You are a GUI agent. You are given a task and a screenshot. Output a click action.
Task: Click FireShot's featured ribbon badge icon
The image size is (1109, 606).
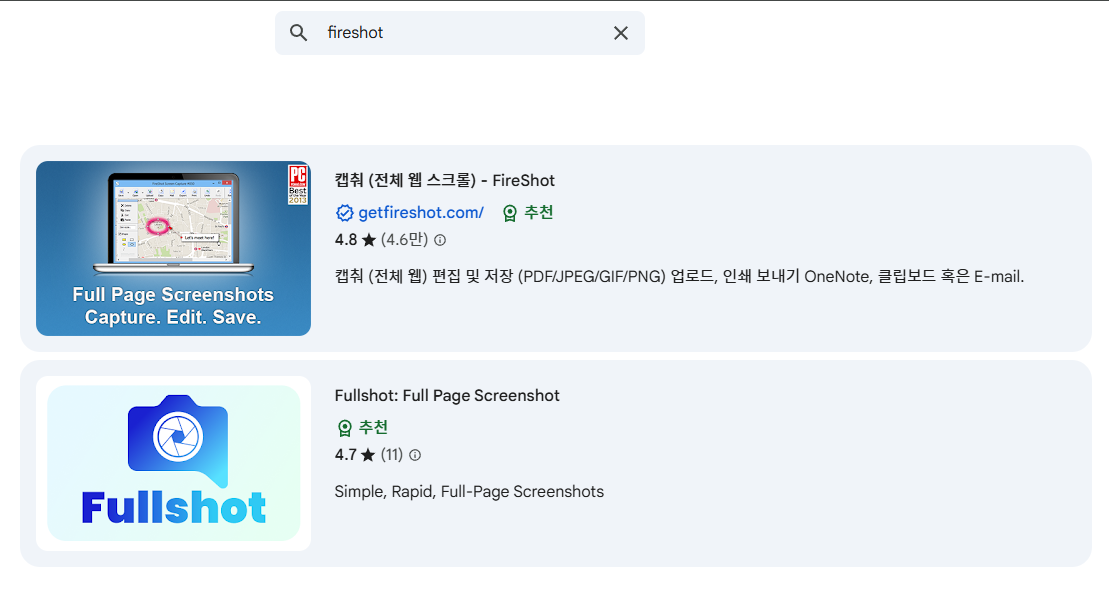(509, 213)
